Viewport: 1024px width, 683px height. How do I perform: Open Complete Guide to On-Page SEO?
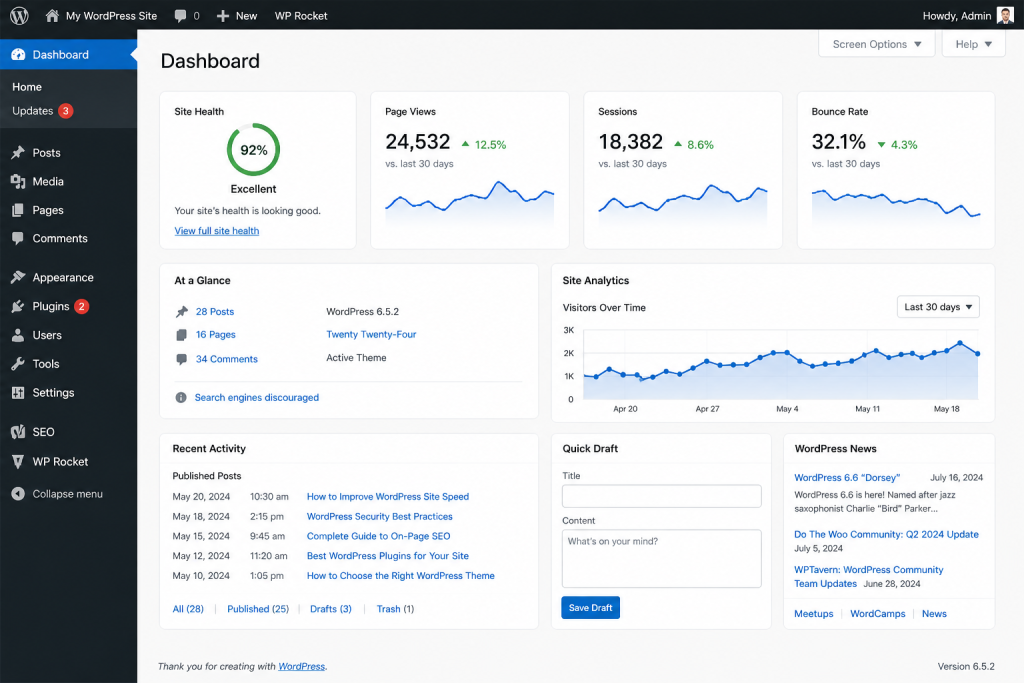coord(379,536)
